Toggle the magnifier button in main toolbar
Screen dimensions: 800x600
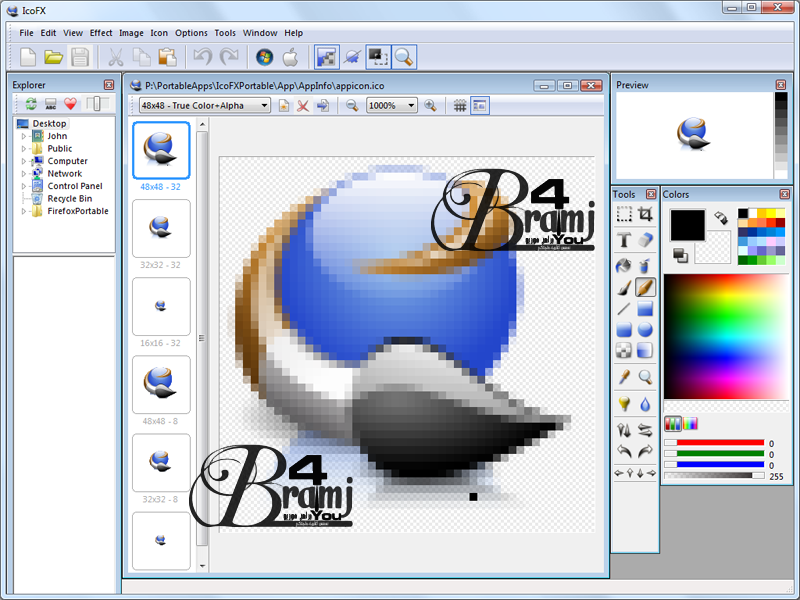(404, 57)
